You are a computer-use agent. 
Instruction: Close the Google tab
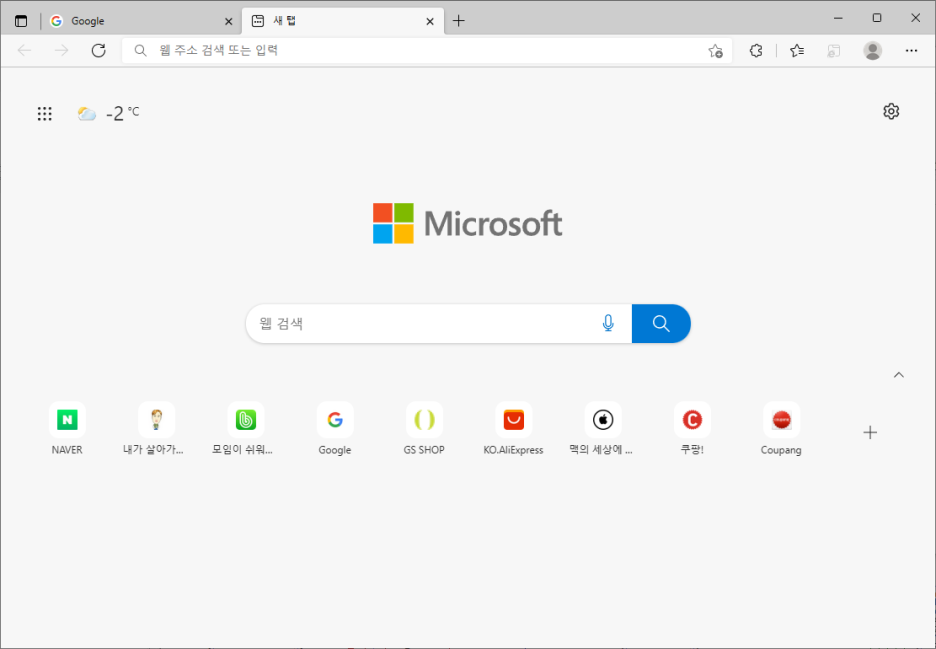point(228,21)
